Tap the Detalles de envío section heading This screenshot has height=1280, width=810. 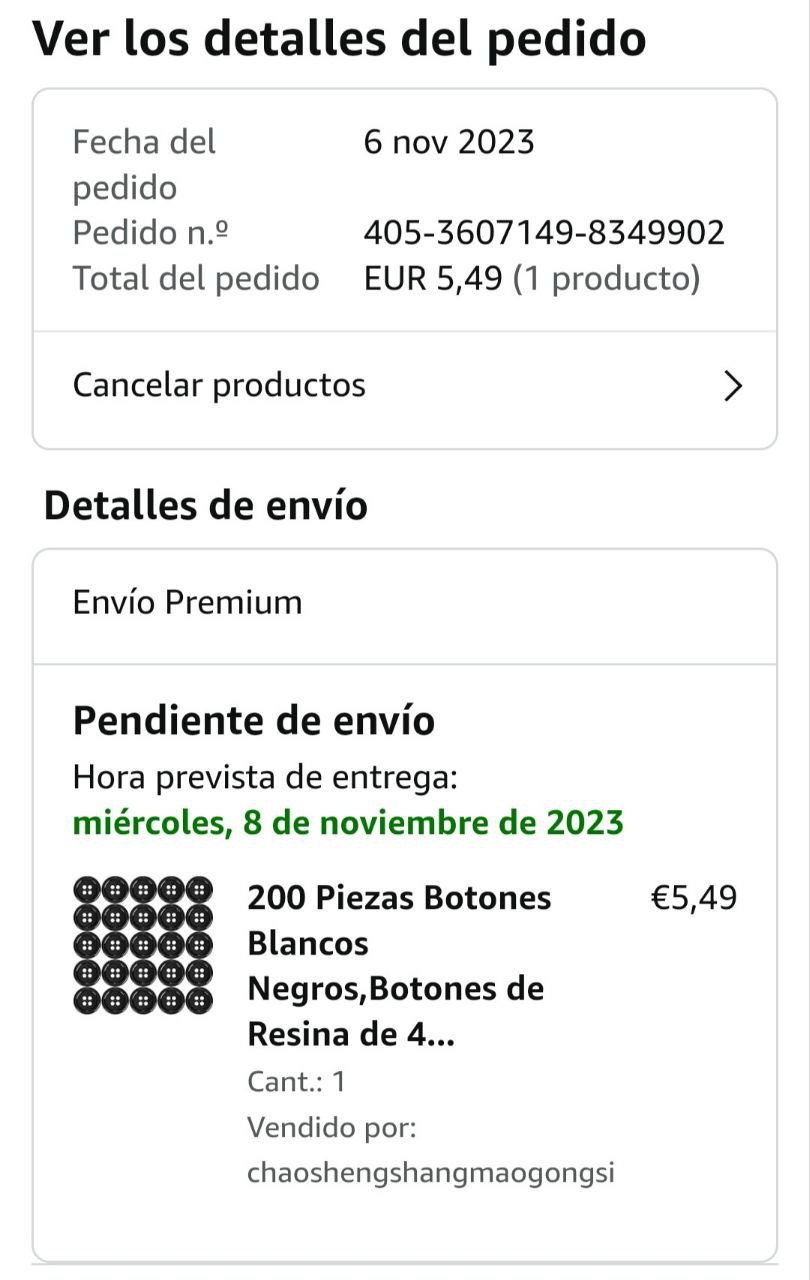click(x=206, y=506)
